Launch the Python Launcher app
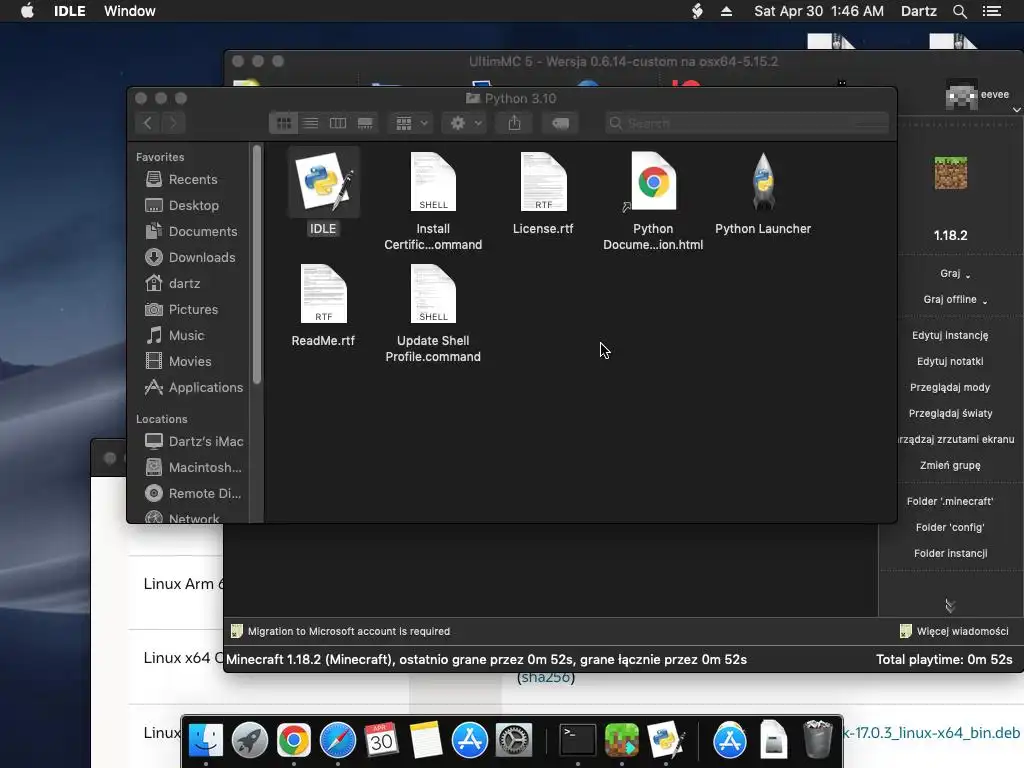 [763, 182]
